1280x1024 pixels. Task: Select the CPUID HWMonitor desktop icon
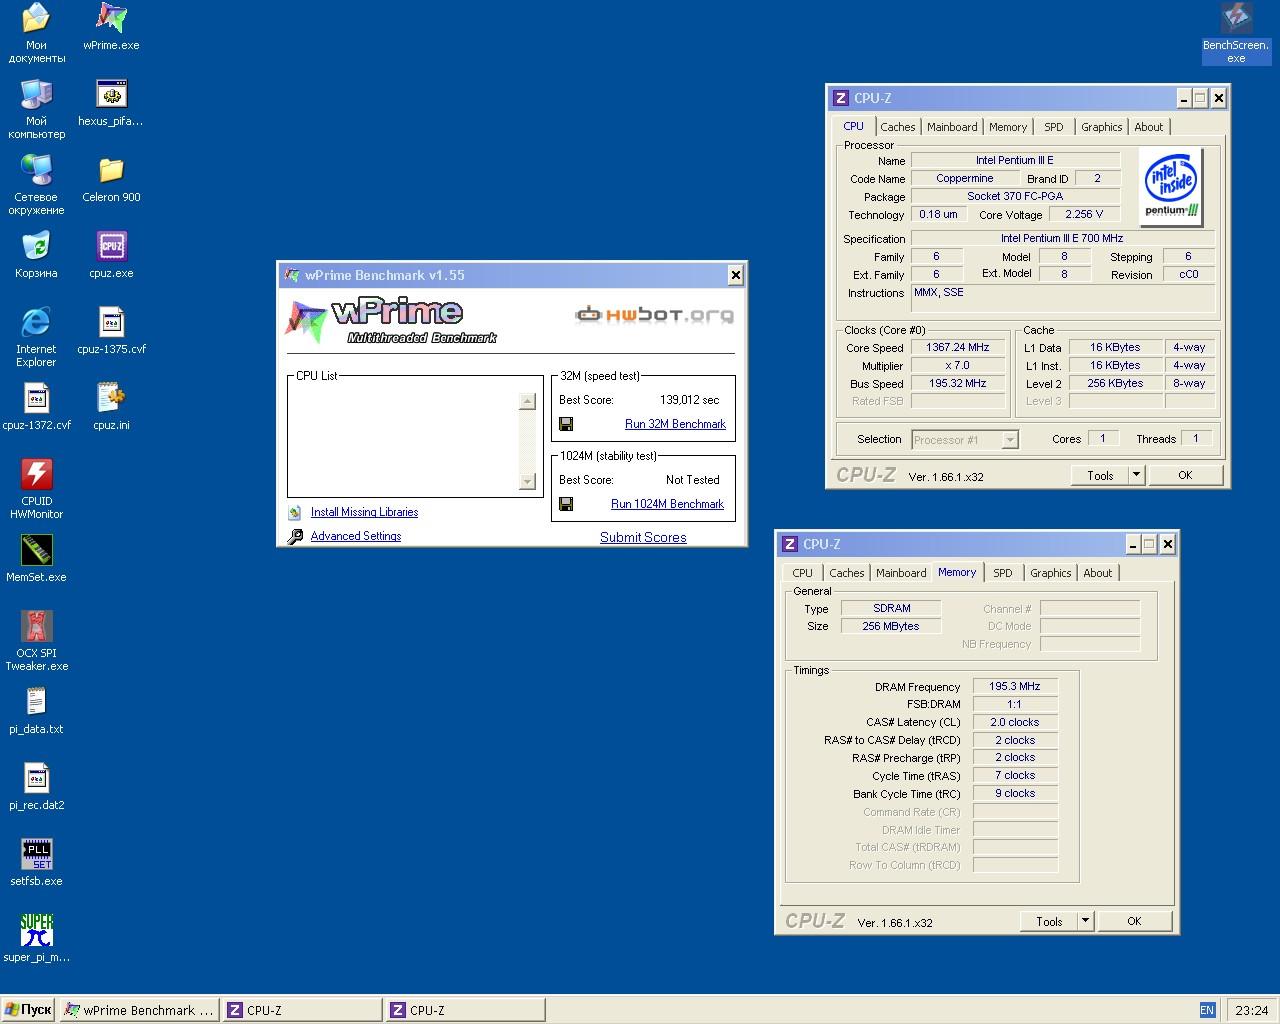36,489
